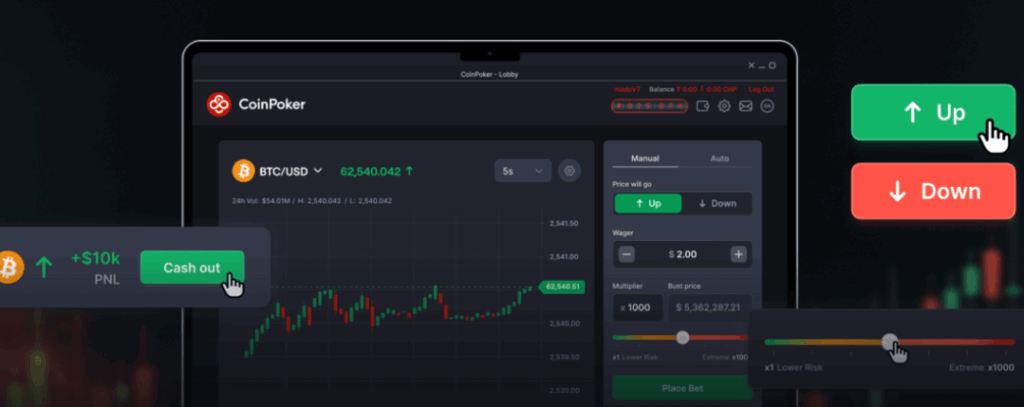This screenshot has width=1024, height=407.
Task: Switch to the Manual tab
Action: coord(645,159)
